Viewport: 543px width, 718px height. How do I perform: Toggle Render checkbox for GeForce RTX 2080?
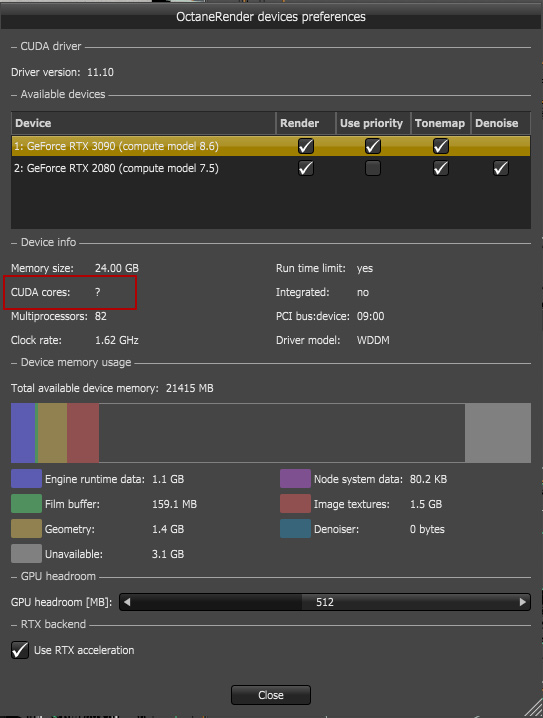click(x=306, y=168)
